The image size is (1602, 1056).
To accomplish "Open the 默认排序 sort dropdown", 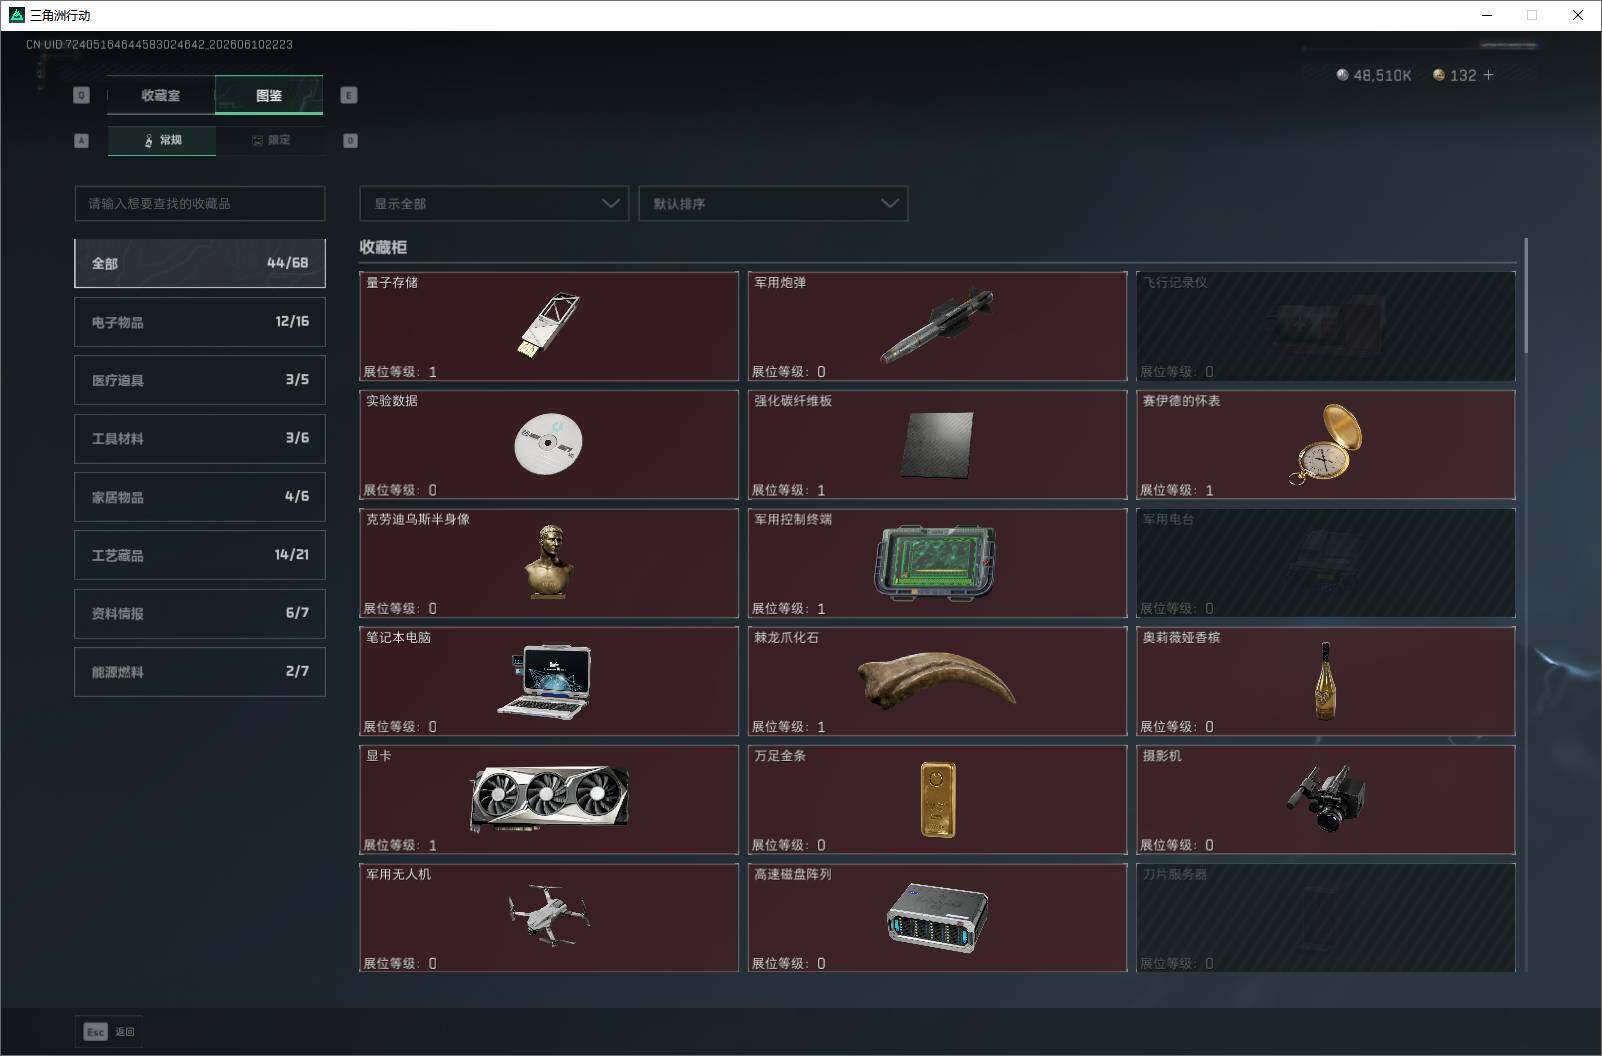I will point(773,203).
